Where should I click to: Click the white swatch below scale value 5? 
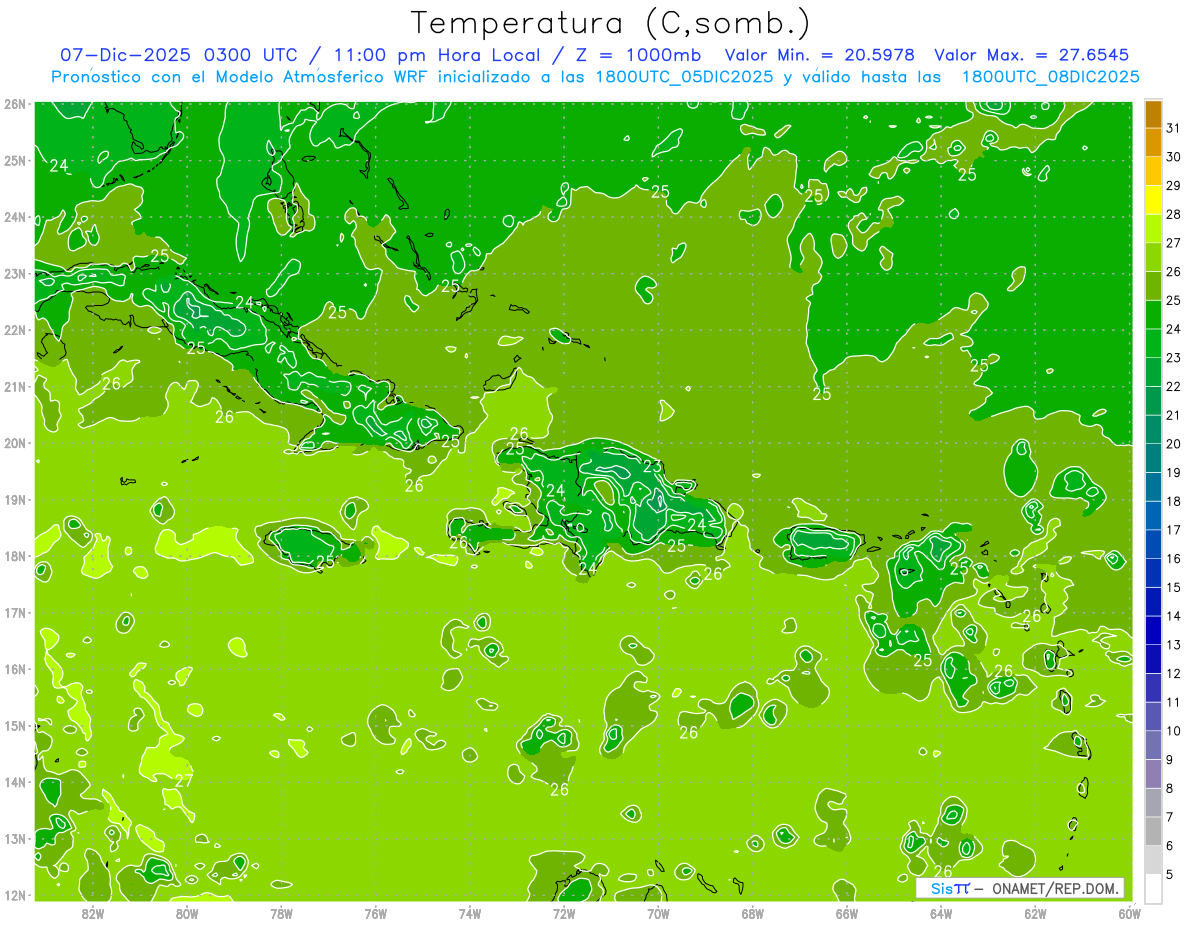[1153, 888]
